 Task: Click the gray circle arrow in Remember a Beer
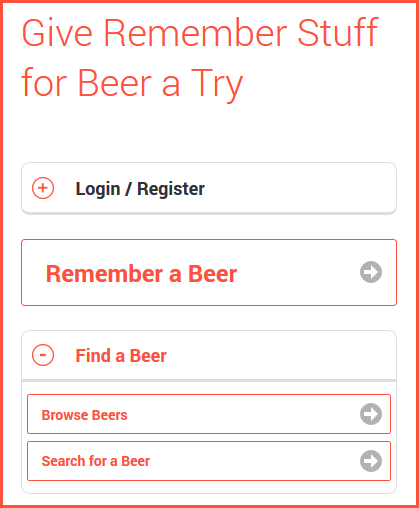point(371,272)
